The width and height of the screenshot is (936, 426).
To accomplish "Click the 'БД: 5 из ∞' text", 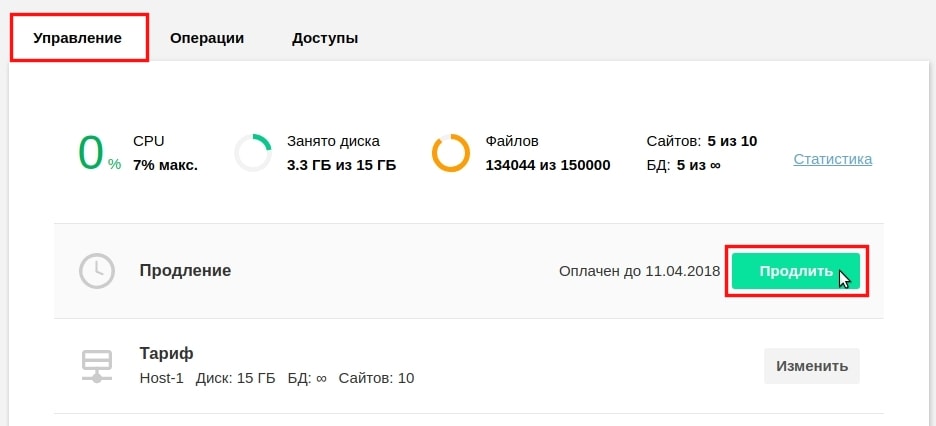I will (x=683, y=165).
